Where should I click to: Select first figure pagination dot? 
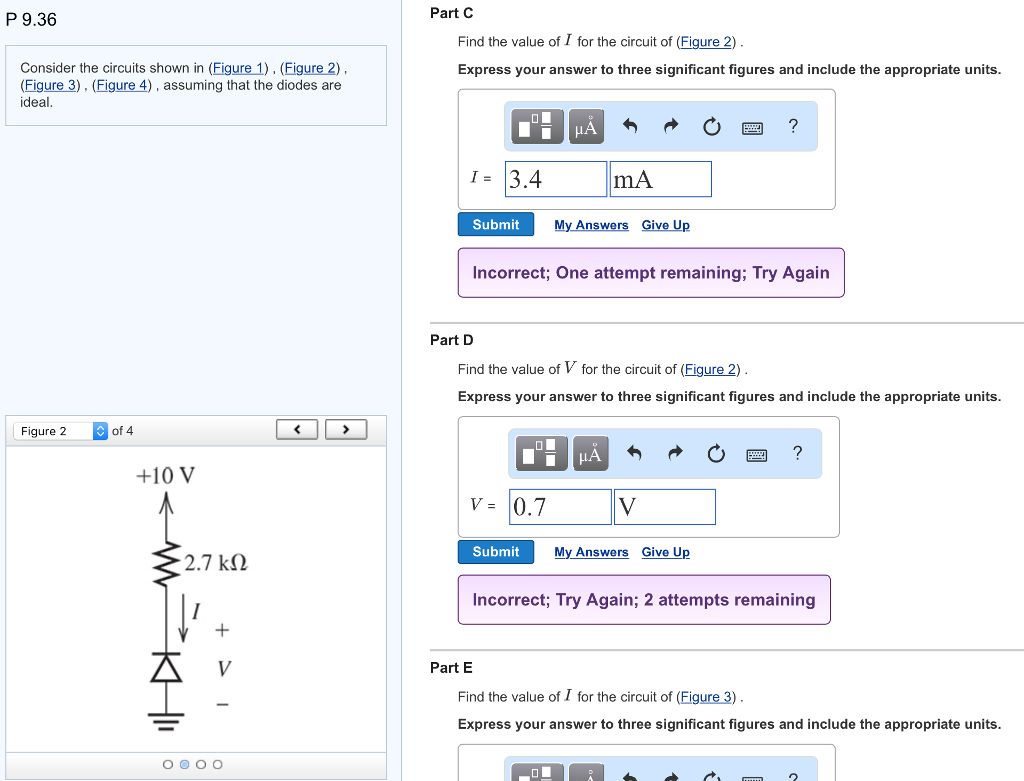[168, 764]
